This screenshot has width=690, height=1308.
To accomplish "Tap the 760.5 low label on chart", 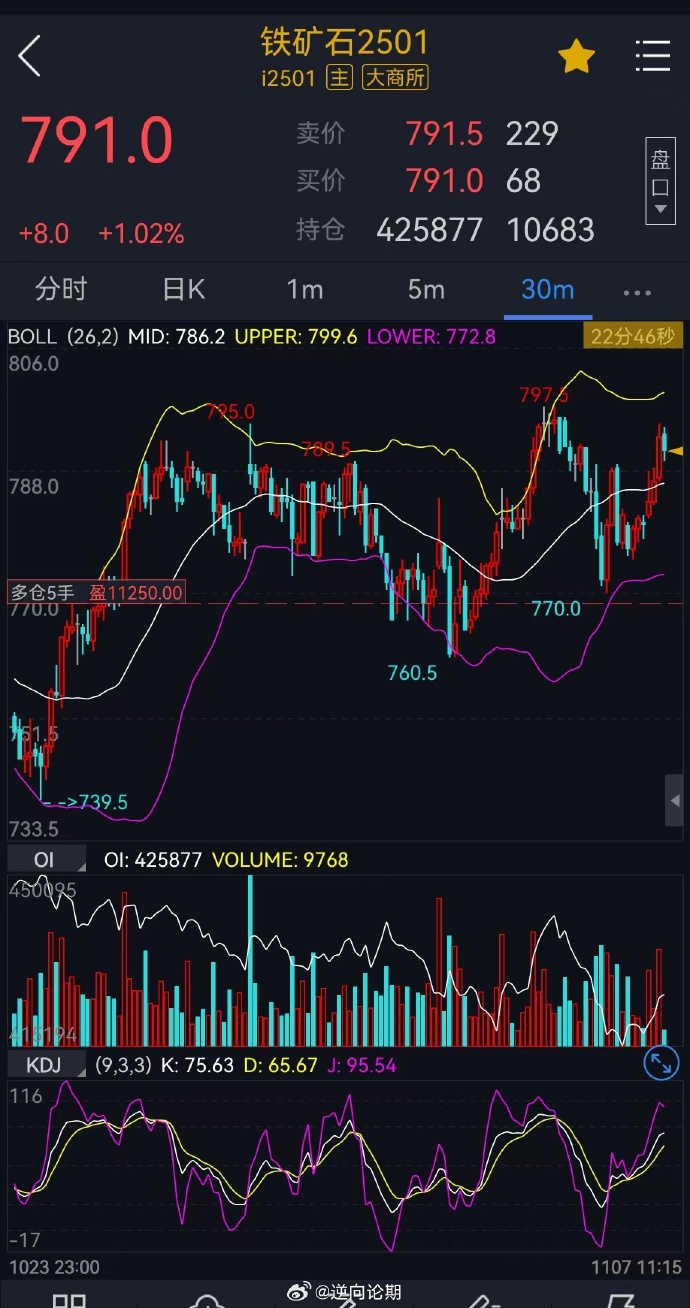I will click(412, 674).
